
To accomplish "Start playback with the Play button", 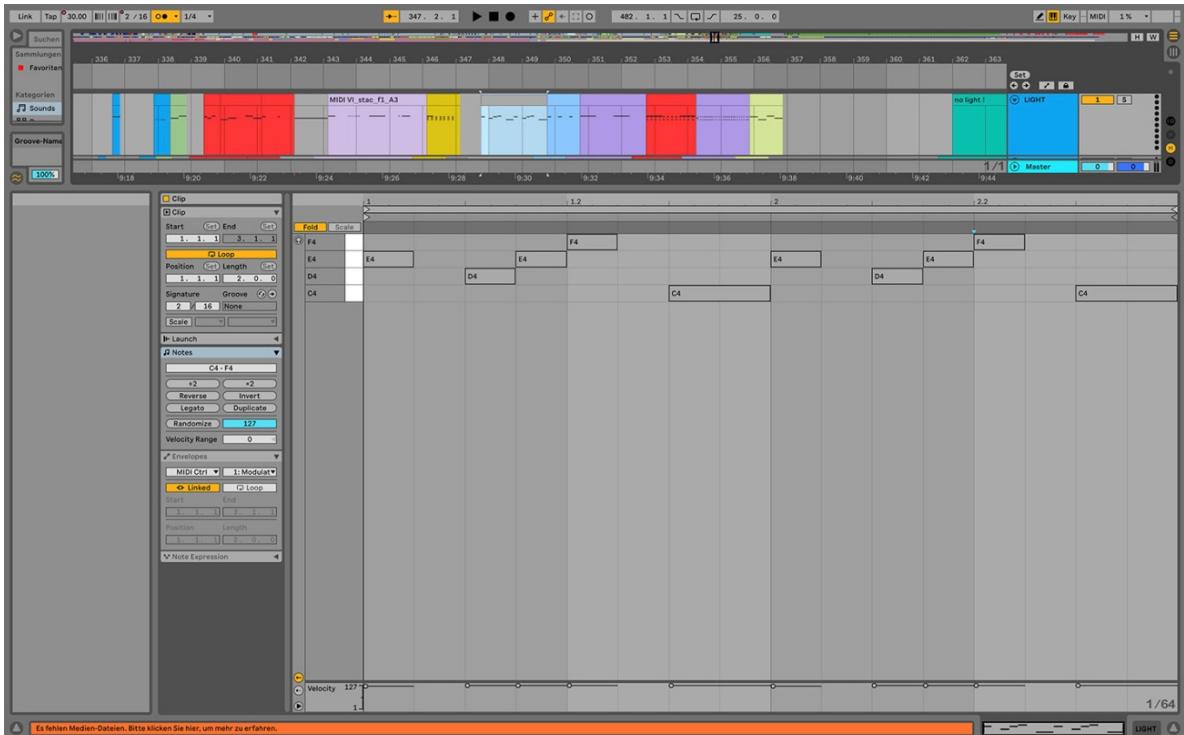I will pos(476,16).
